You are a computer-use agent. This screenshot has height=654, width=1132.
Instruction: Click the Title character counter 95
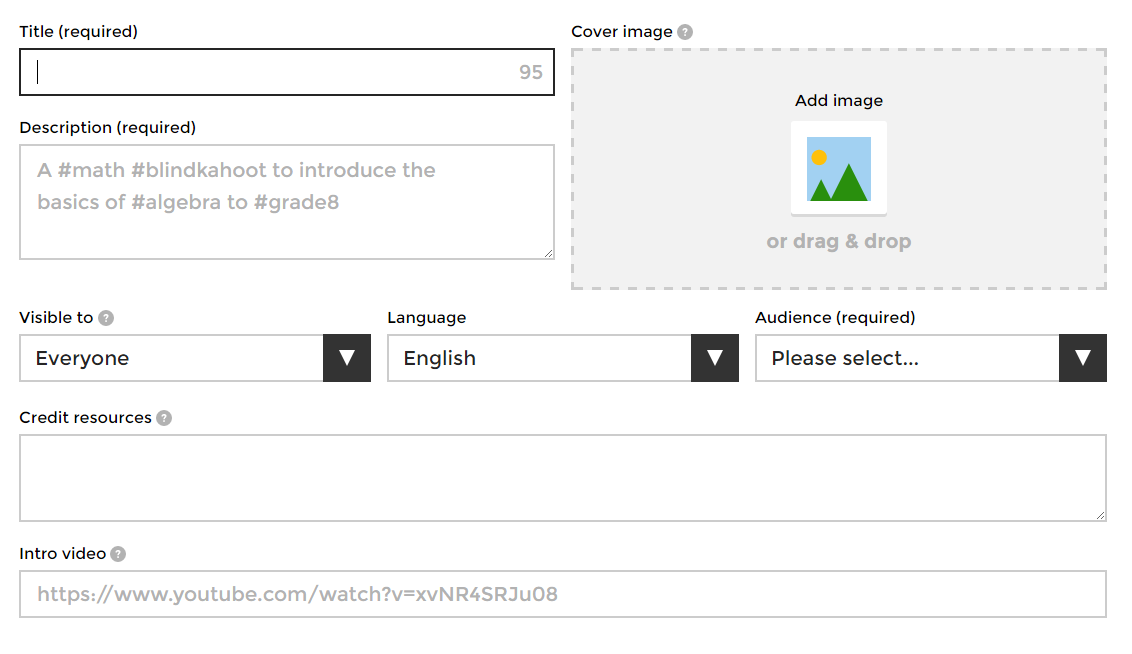(531, 72)
